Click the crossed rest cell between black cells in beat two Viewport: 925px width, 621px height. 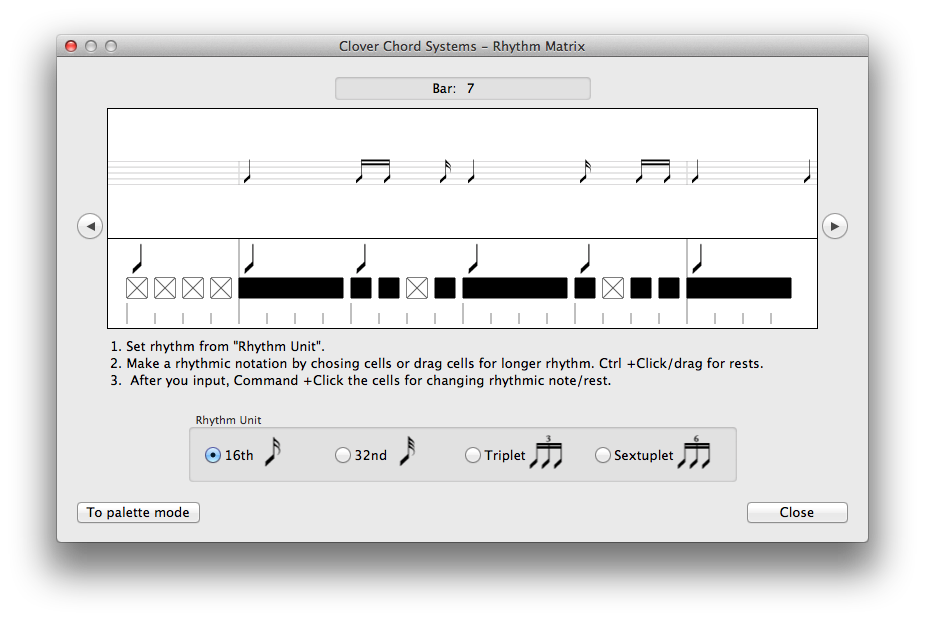tap(417, 288)
